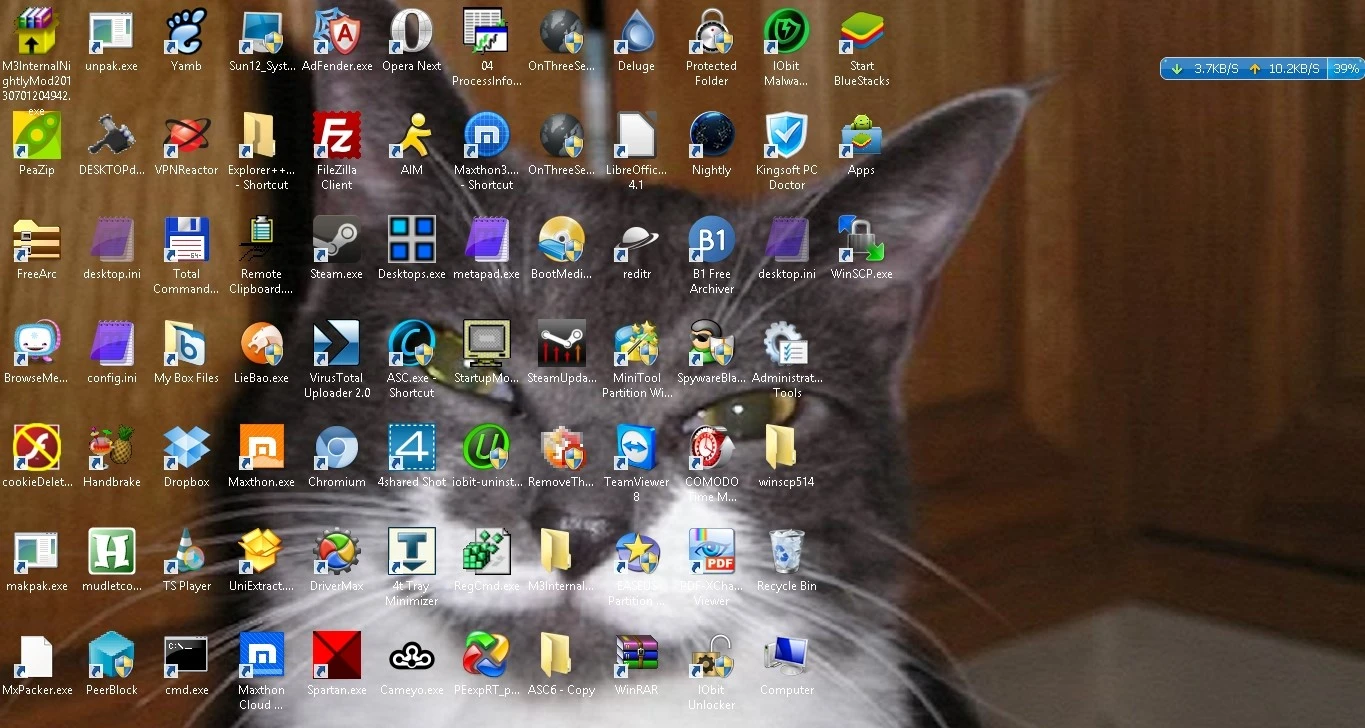This screenshot has height=728, width=1365.
Task: Open the DriverMax shortcut
Action: (x=337, y=551)
